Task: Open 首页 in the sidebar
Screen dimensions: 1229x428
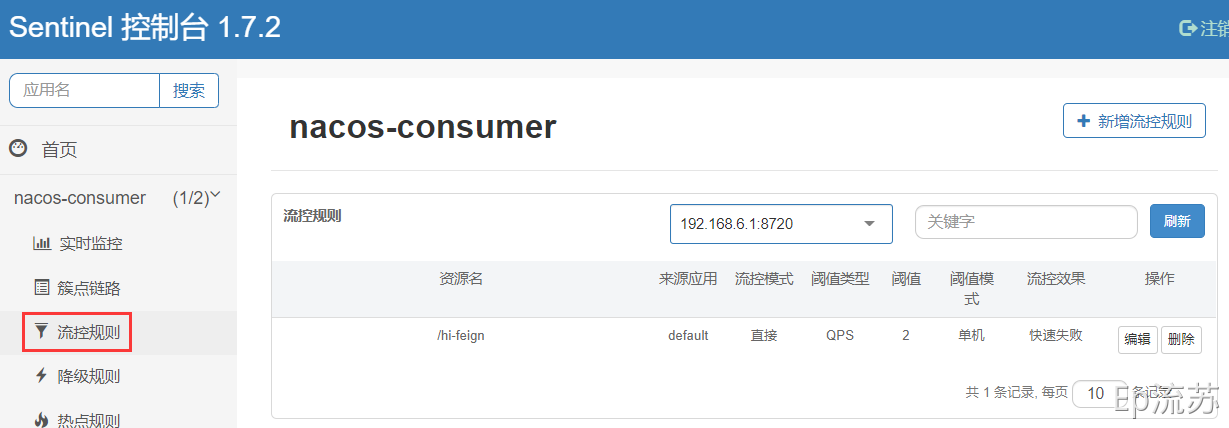Action: (59, 150)
